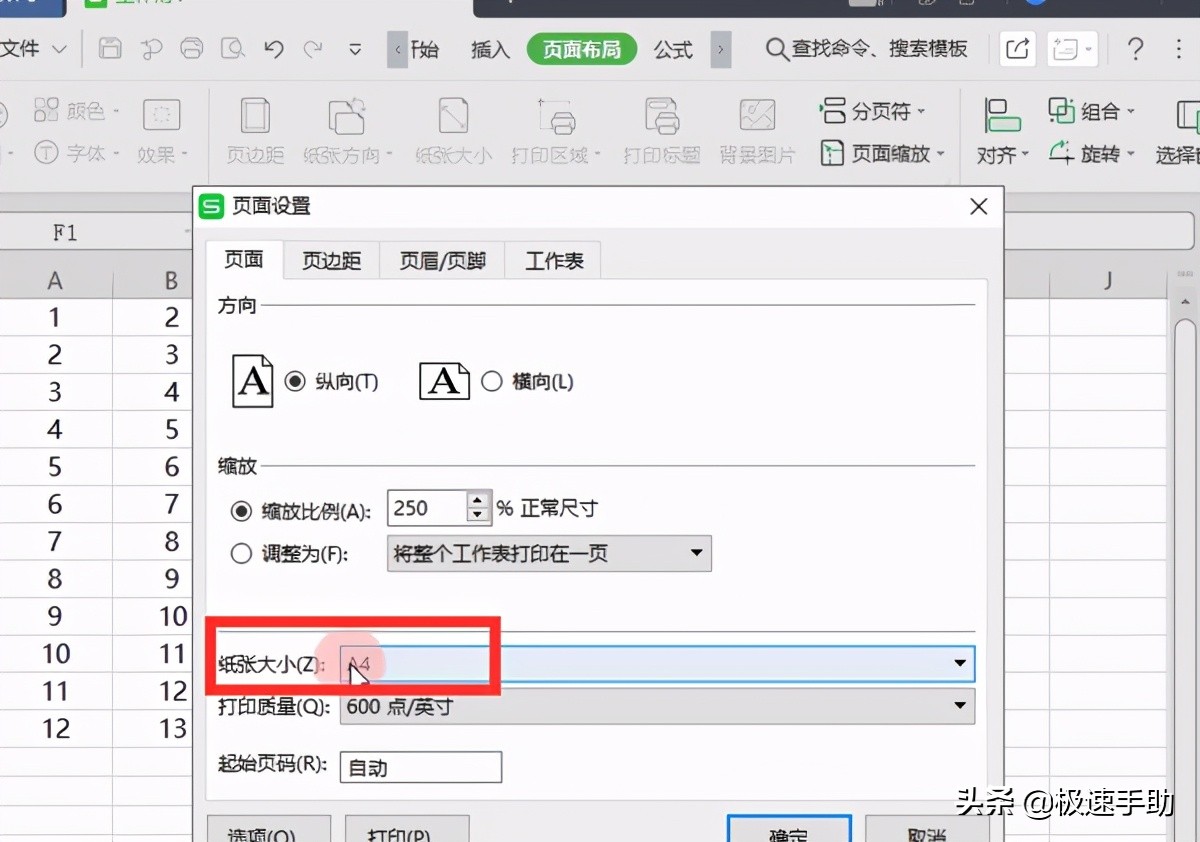Open the 页边距 margins tool
Screen dimensions: 1200x842
click(255, 130)
